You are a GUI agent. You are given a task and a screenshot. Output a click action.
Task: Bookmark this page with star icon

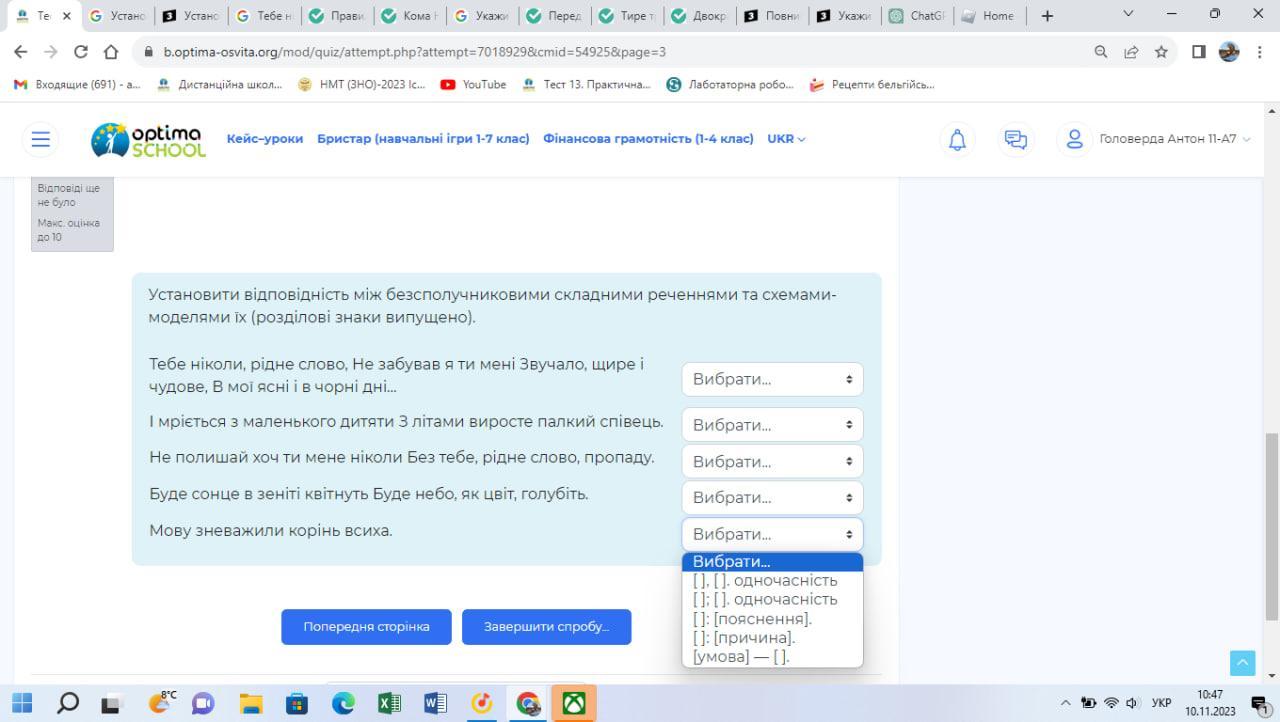(1161, 52)
